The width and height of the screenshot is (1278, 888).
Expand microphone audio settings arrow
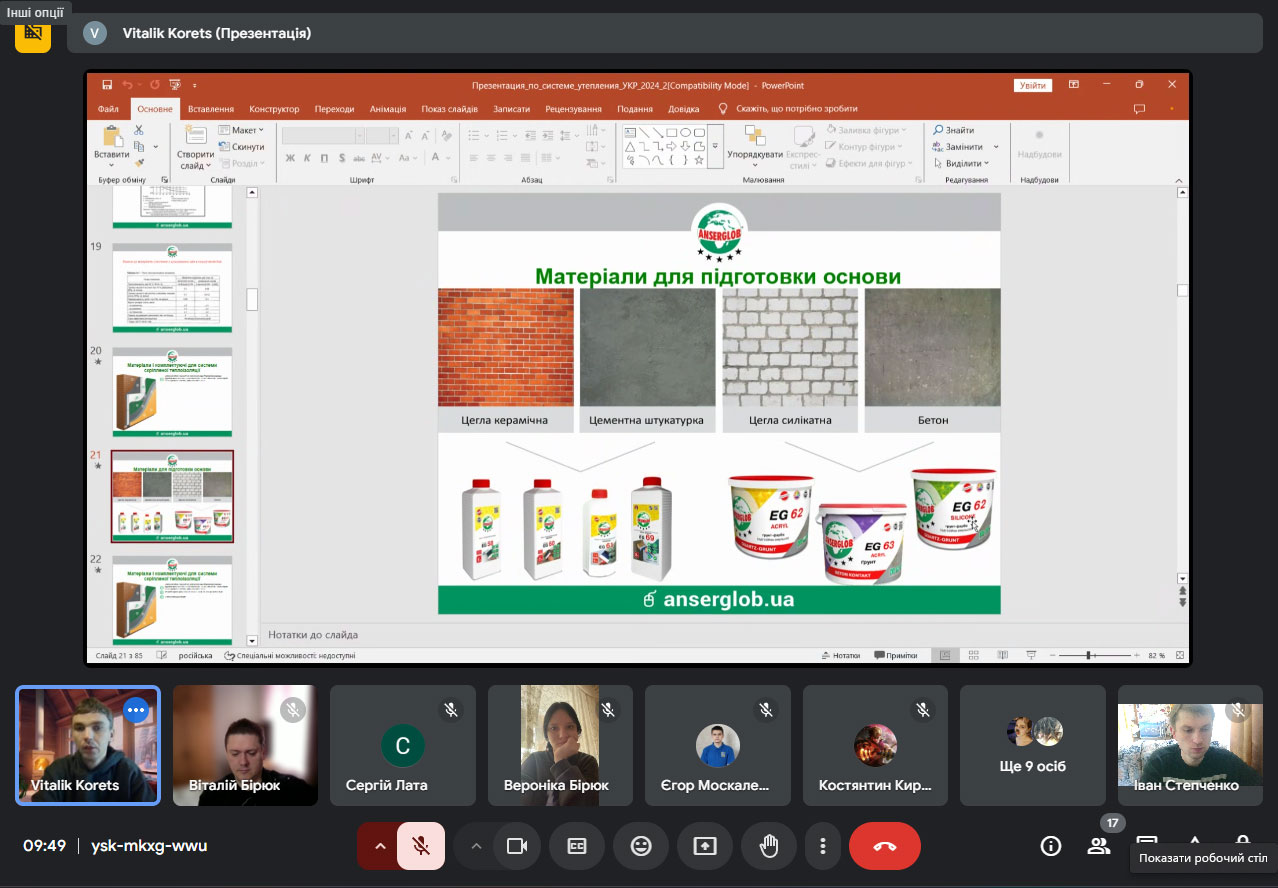[x=379, y=846]
